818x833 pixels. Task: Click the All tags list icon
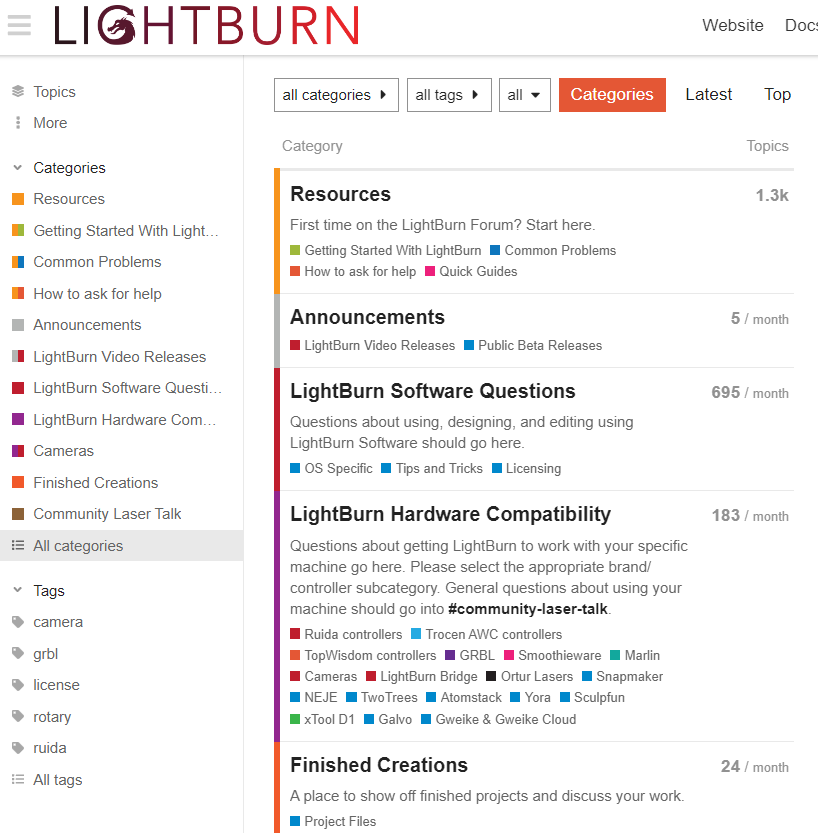(x=18, y=780)
